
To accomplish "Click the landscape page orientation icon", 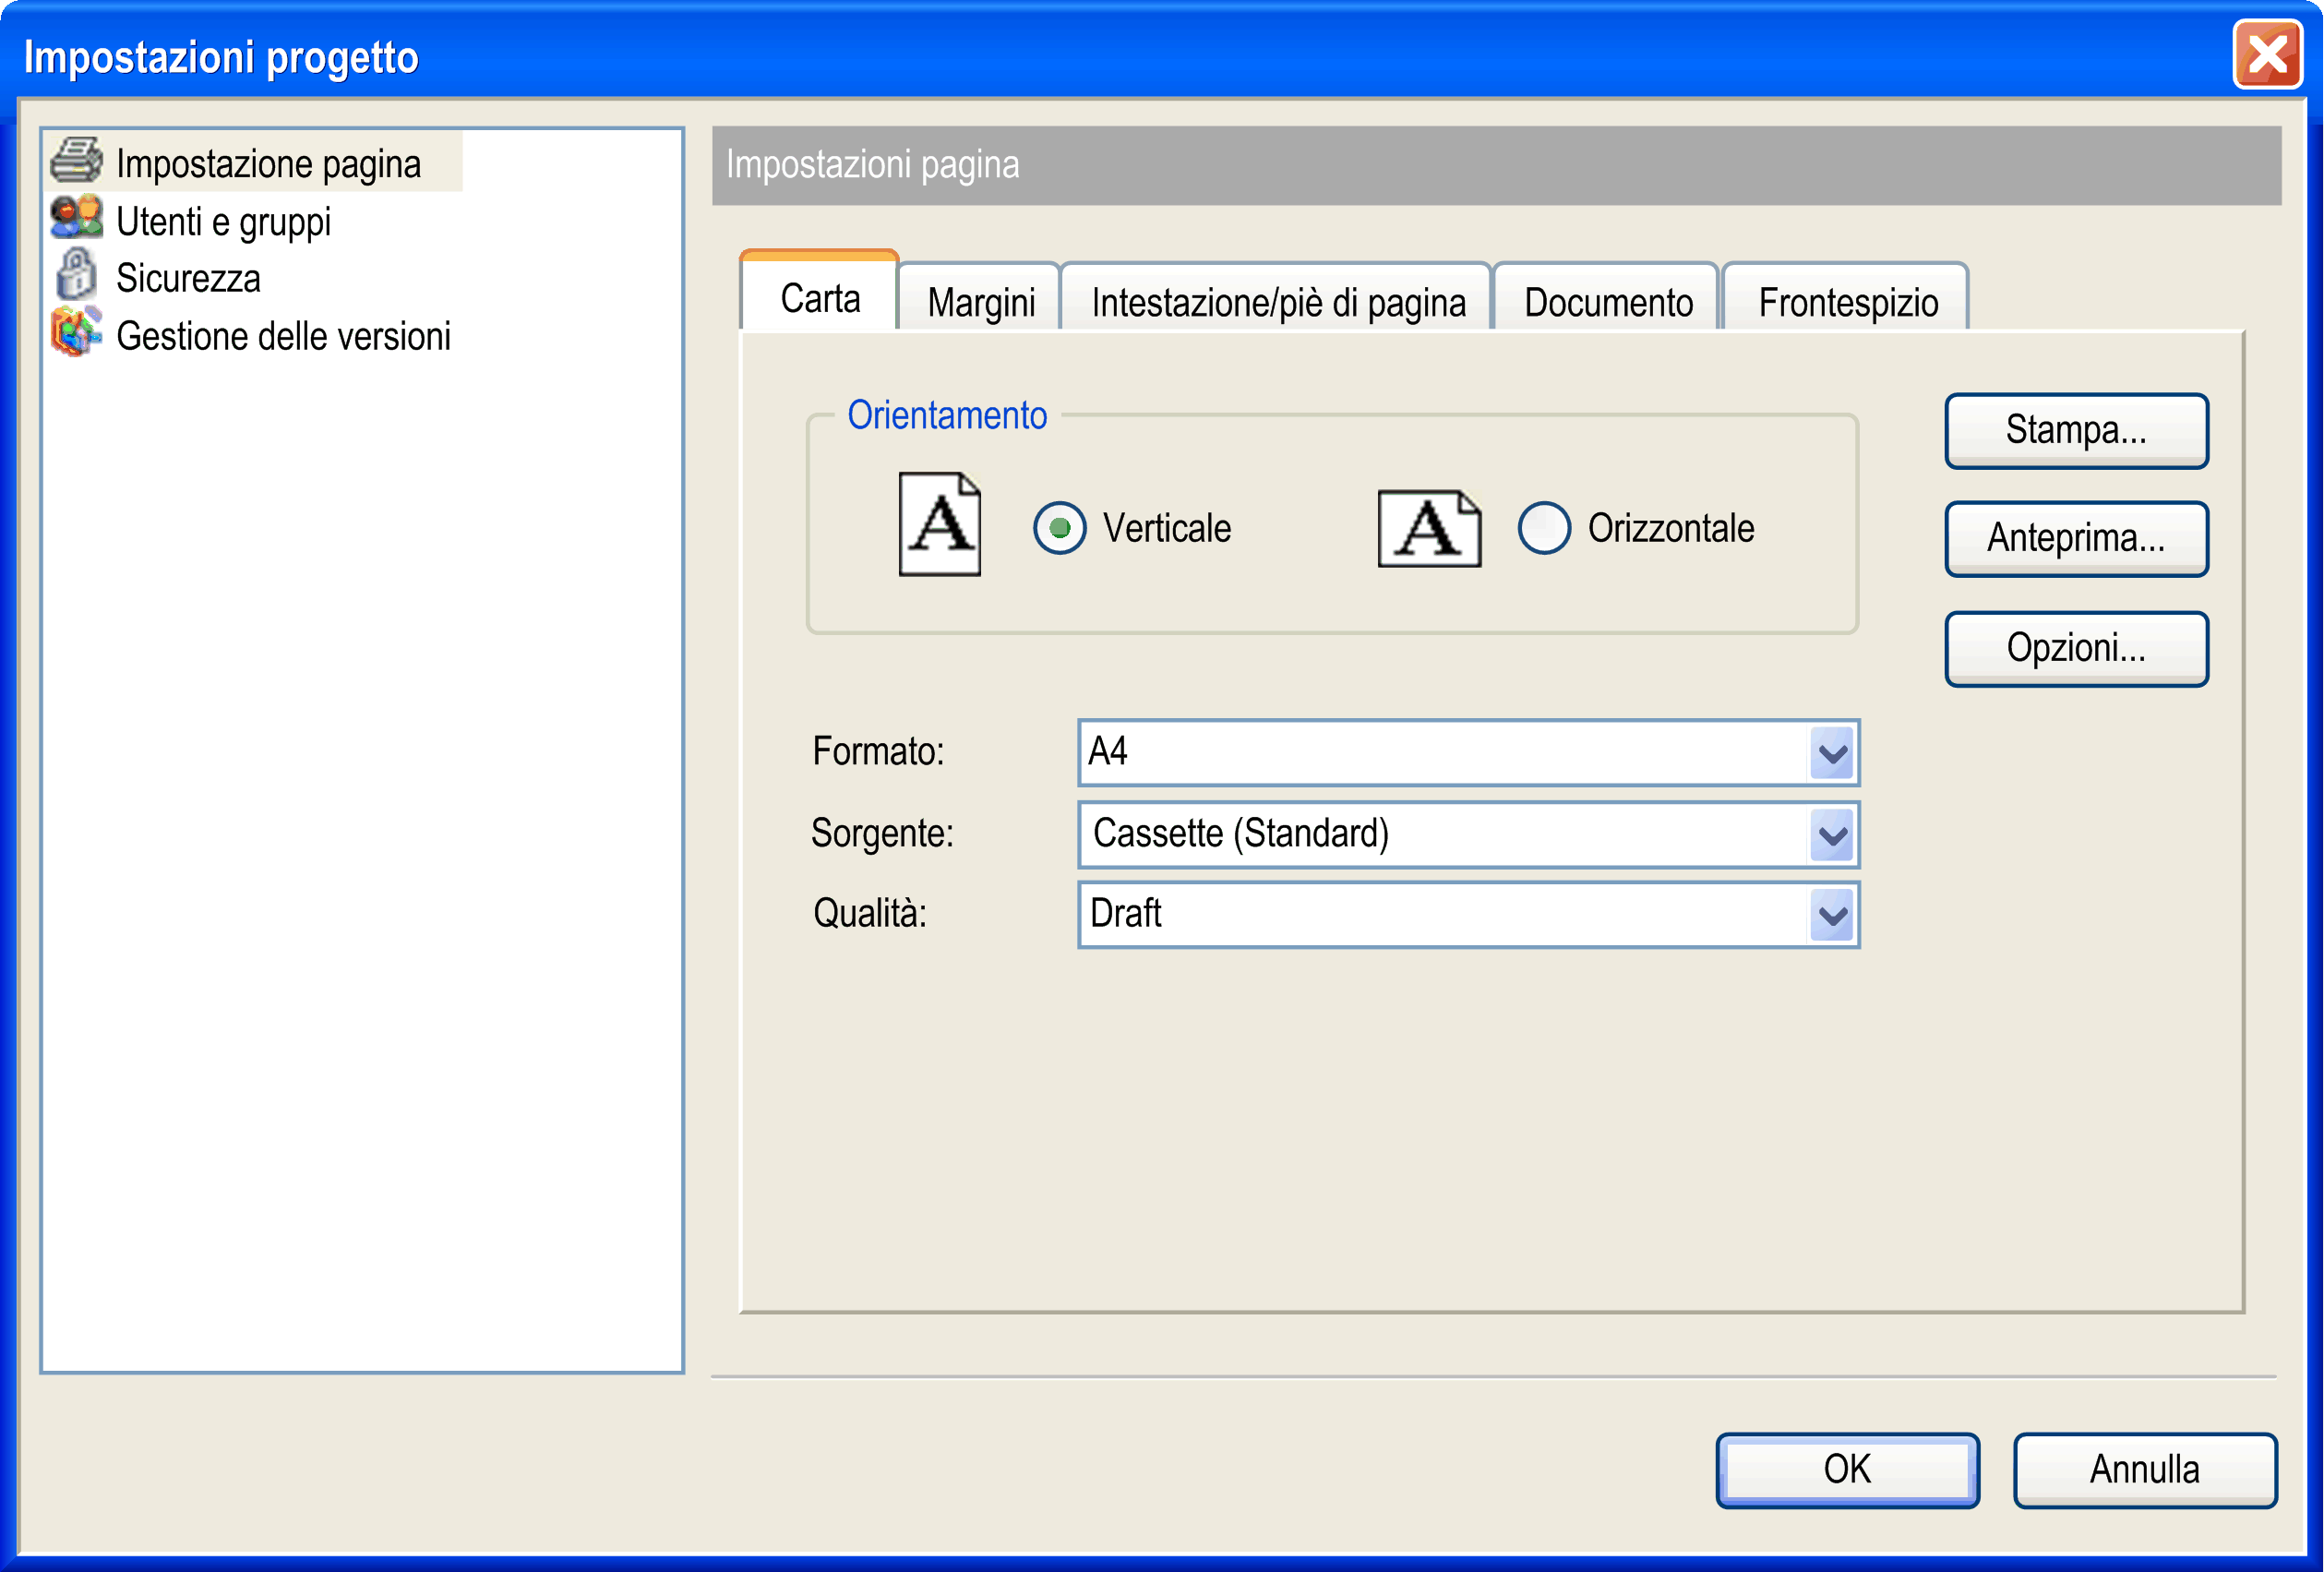I will [1428, 529].
